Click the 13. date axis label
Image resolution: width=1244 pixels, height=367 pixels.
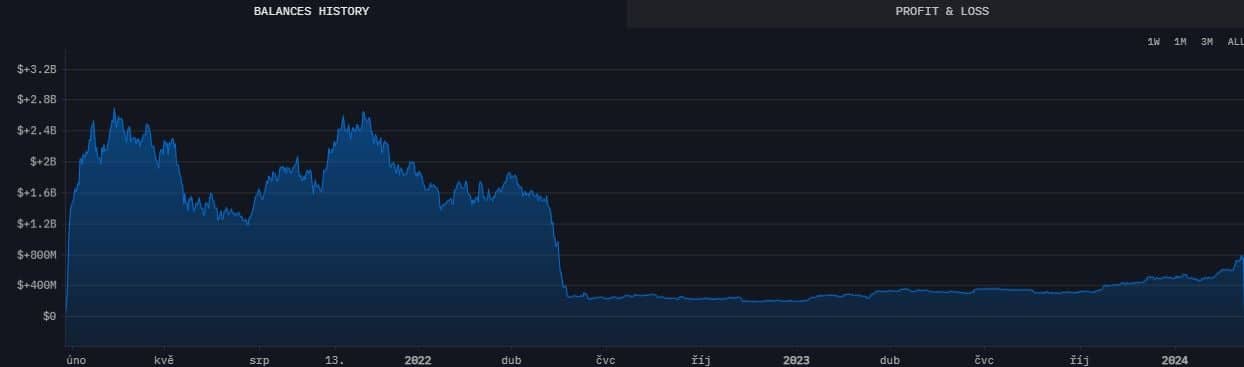335,359
